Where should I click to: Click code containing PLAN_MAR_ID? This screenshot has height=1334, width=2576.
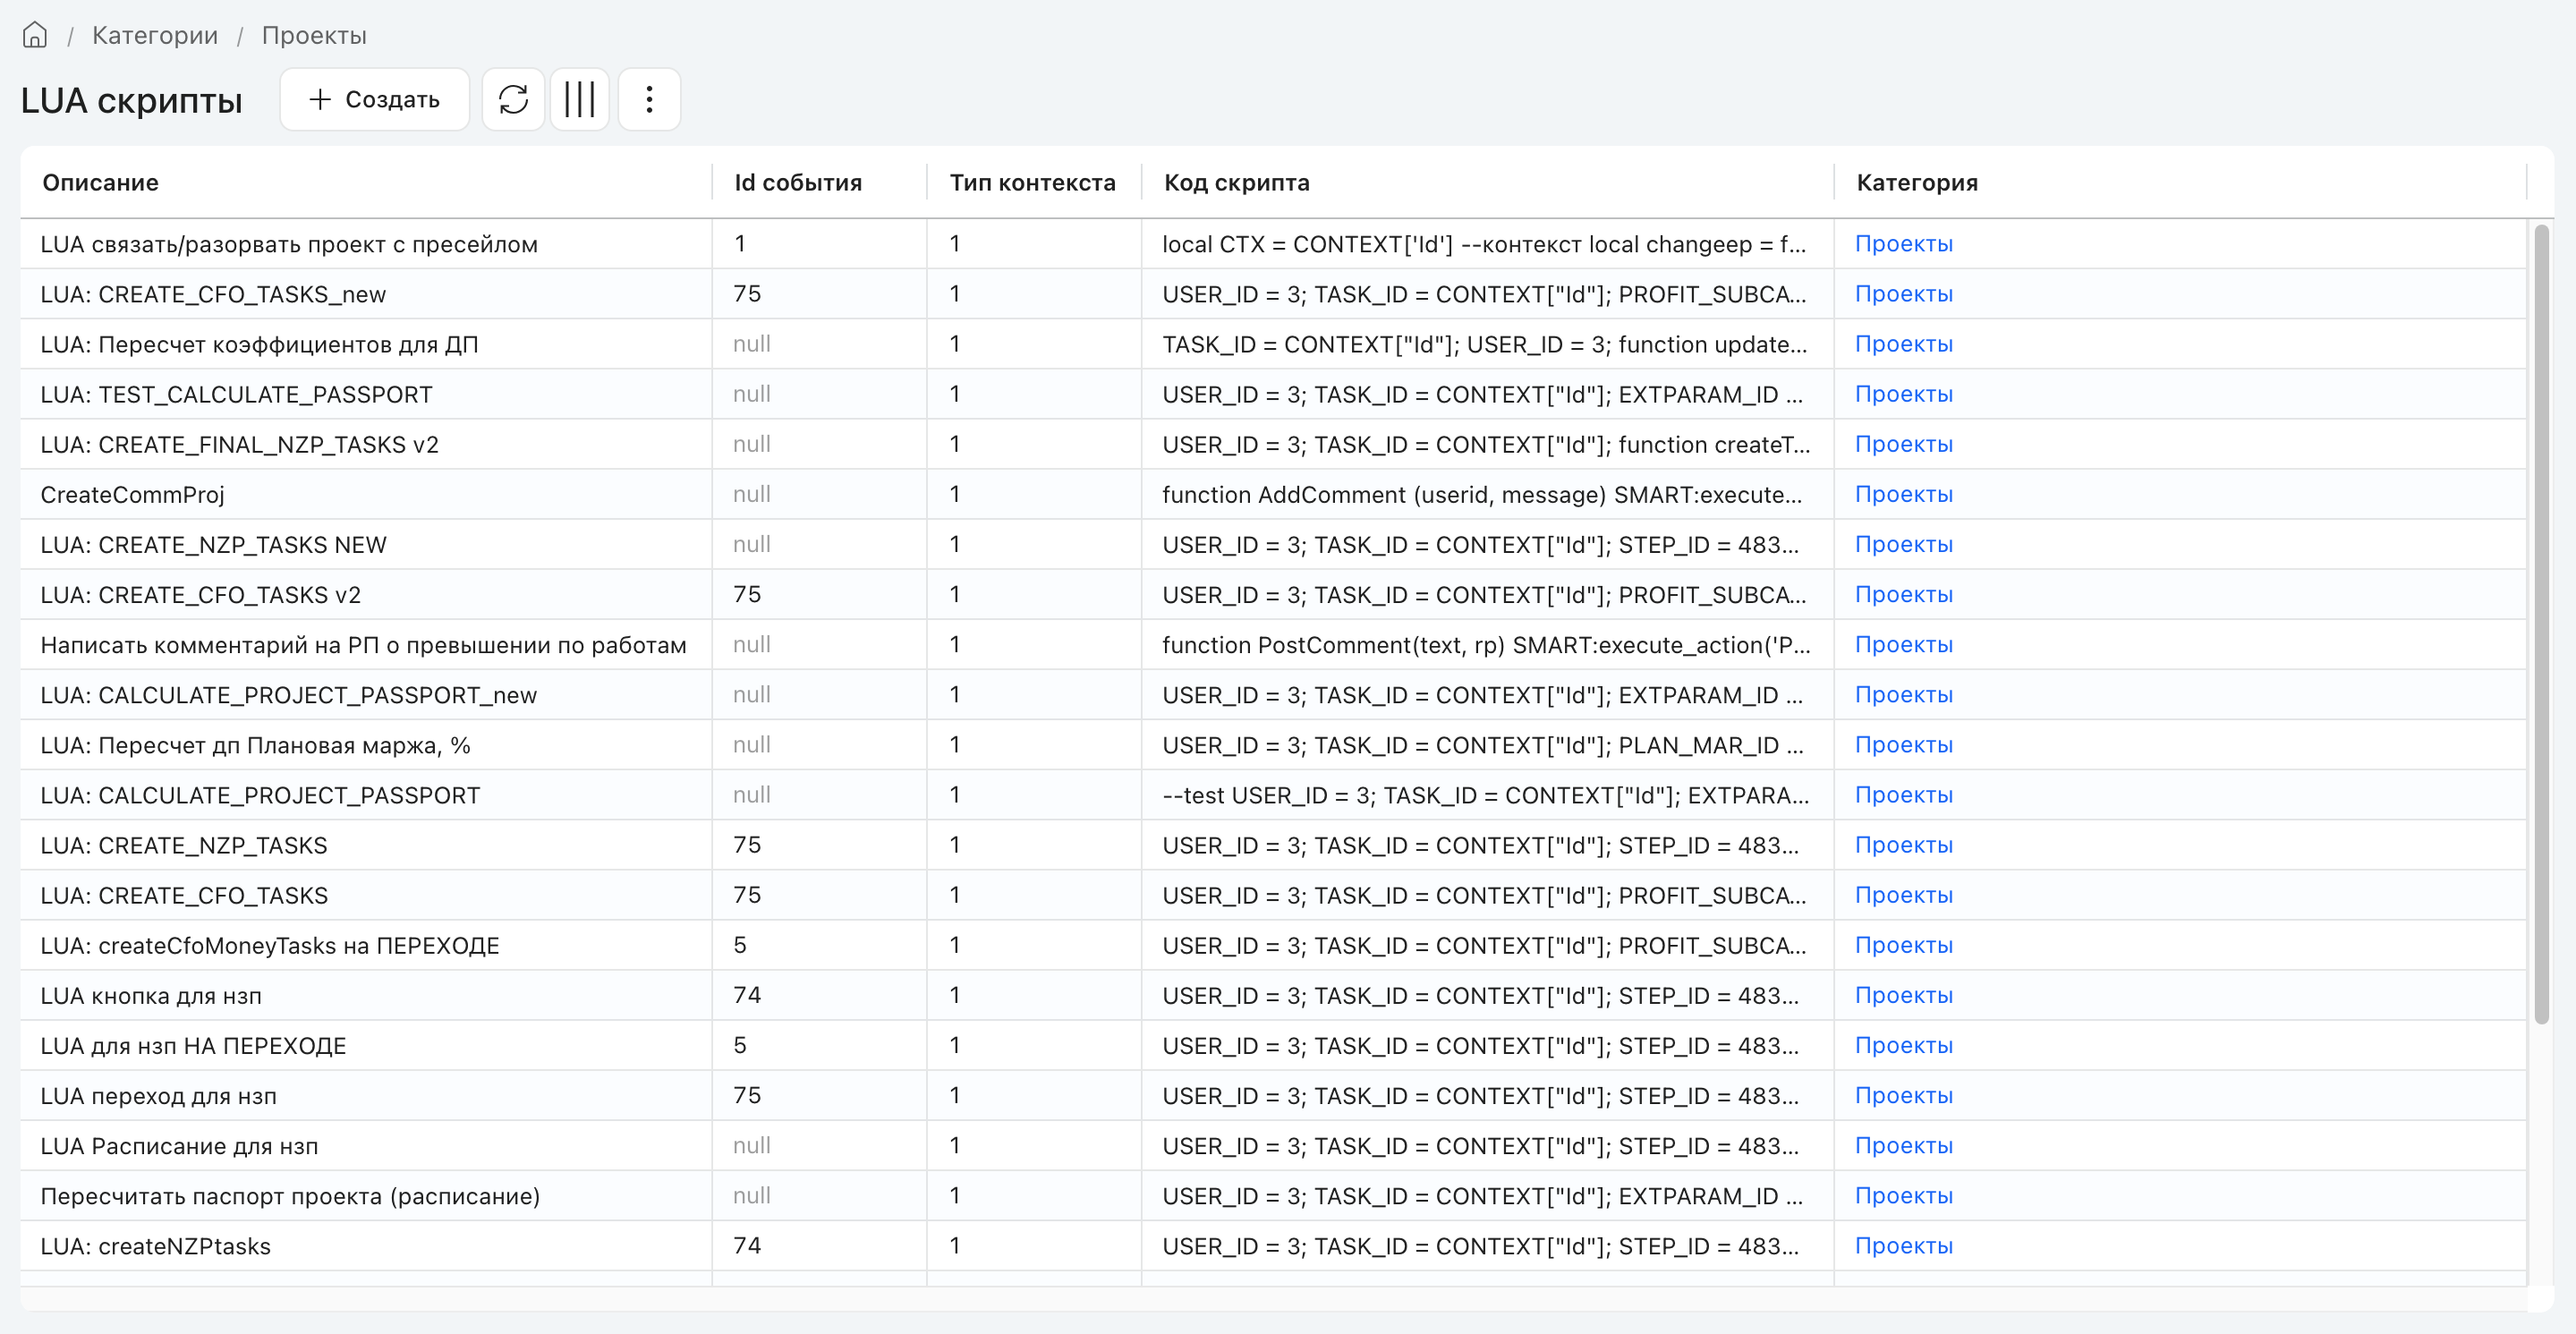1482,745
